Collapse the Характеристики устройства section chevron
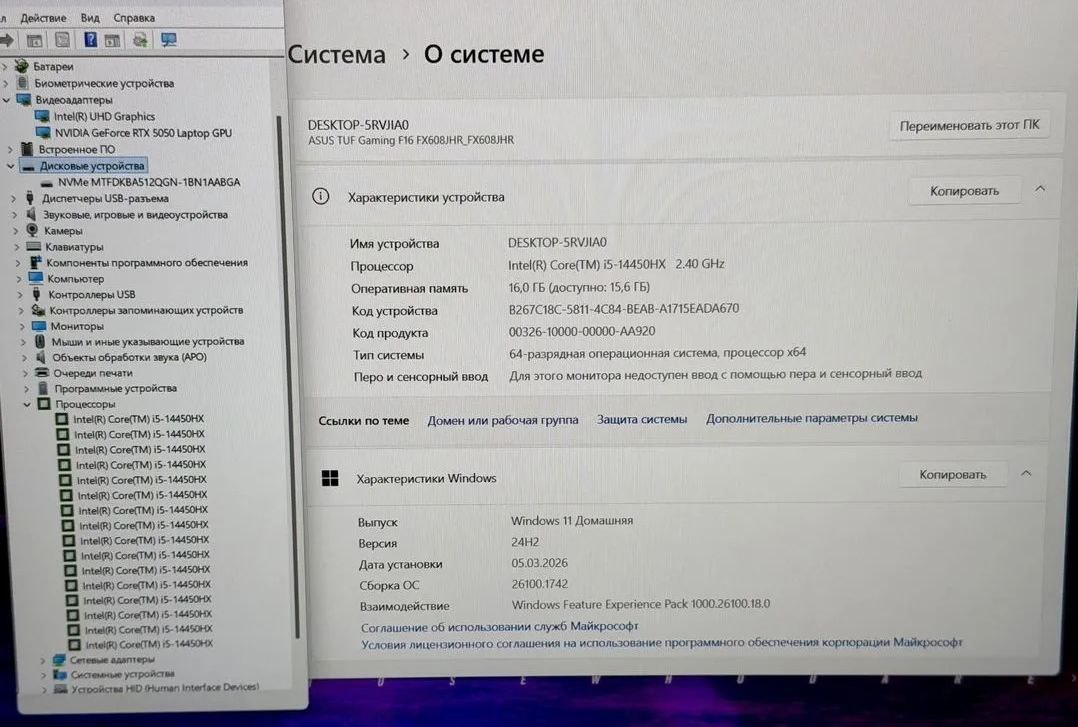Image resolution: width=1078 pixels, height=727 pixels. click(x=1040, y=189)
